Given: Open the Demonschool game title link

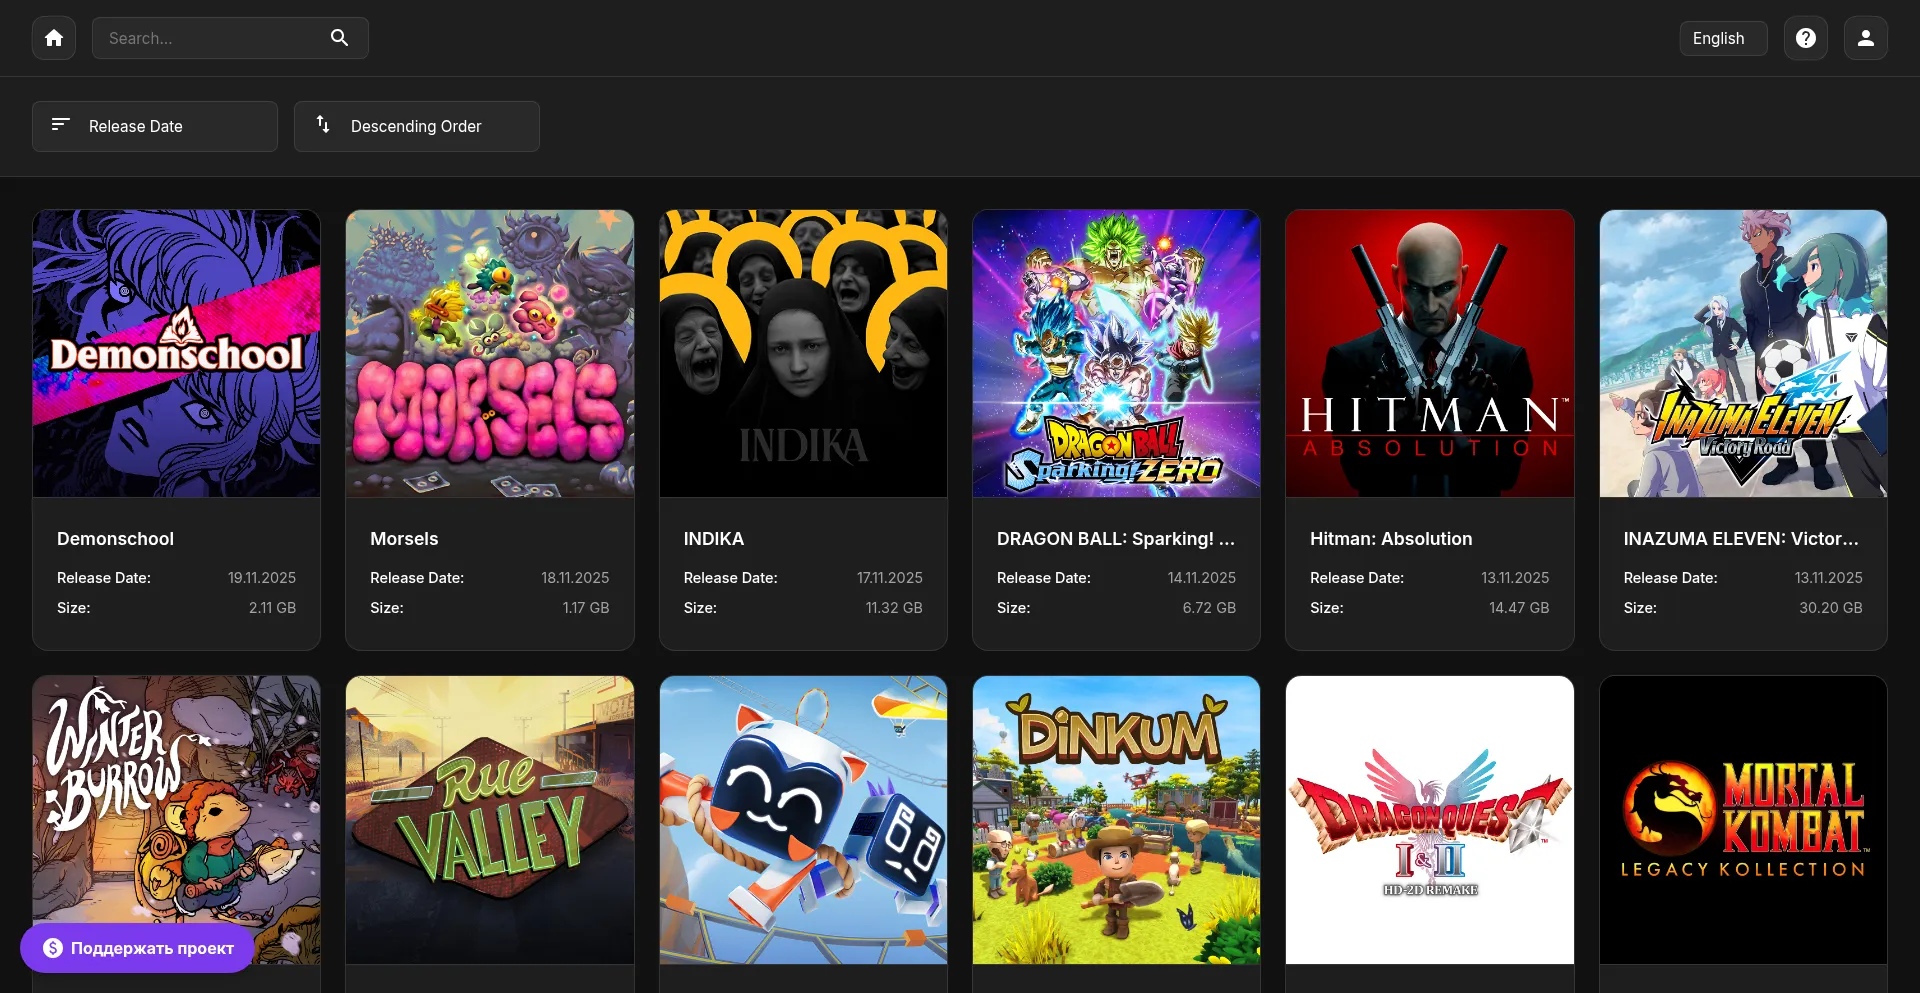Looking at the screenshot, I should [115, 539].
